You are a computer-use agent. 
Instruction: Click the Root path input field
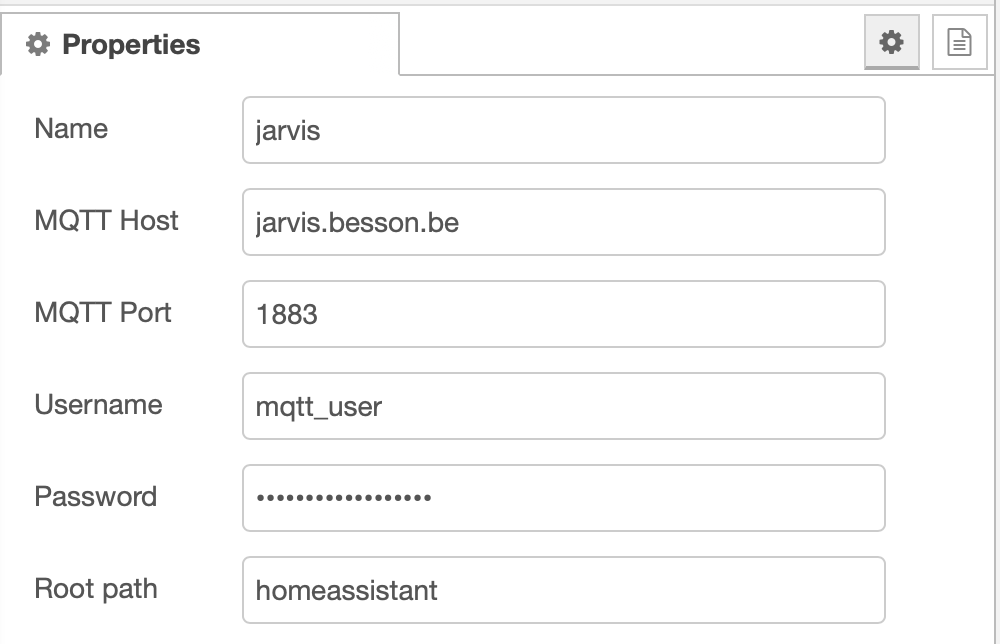(563, 590)
